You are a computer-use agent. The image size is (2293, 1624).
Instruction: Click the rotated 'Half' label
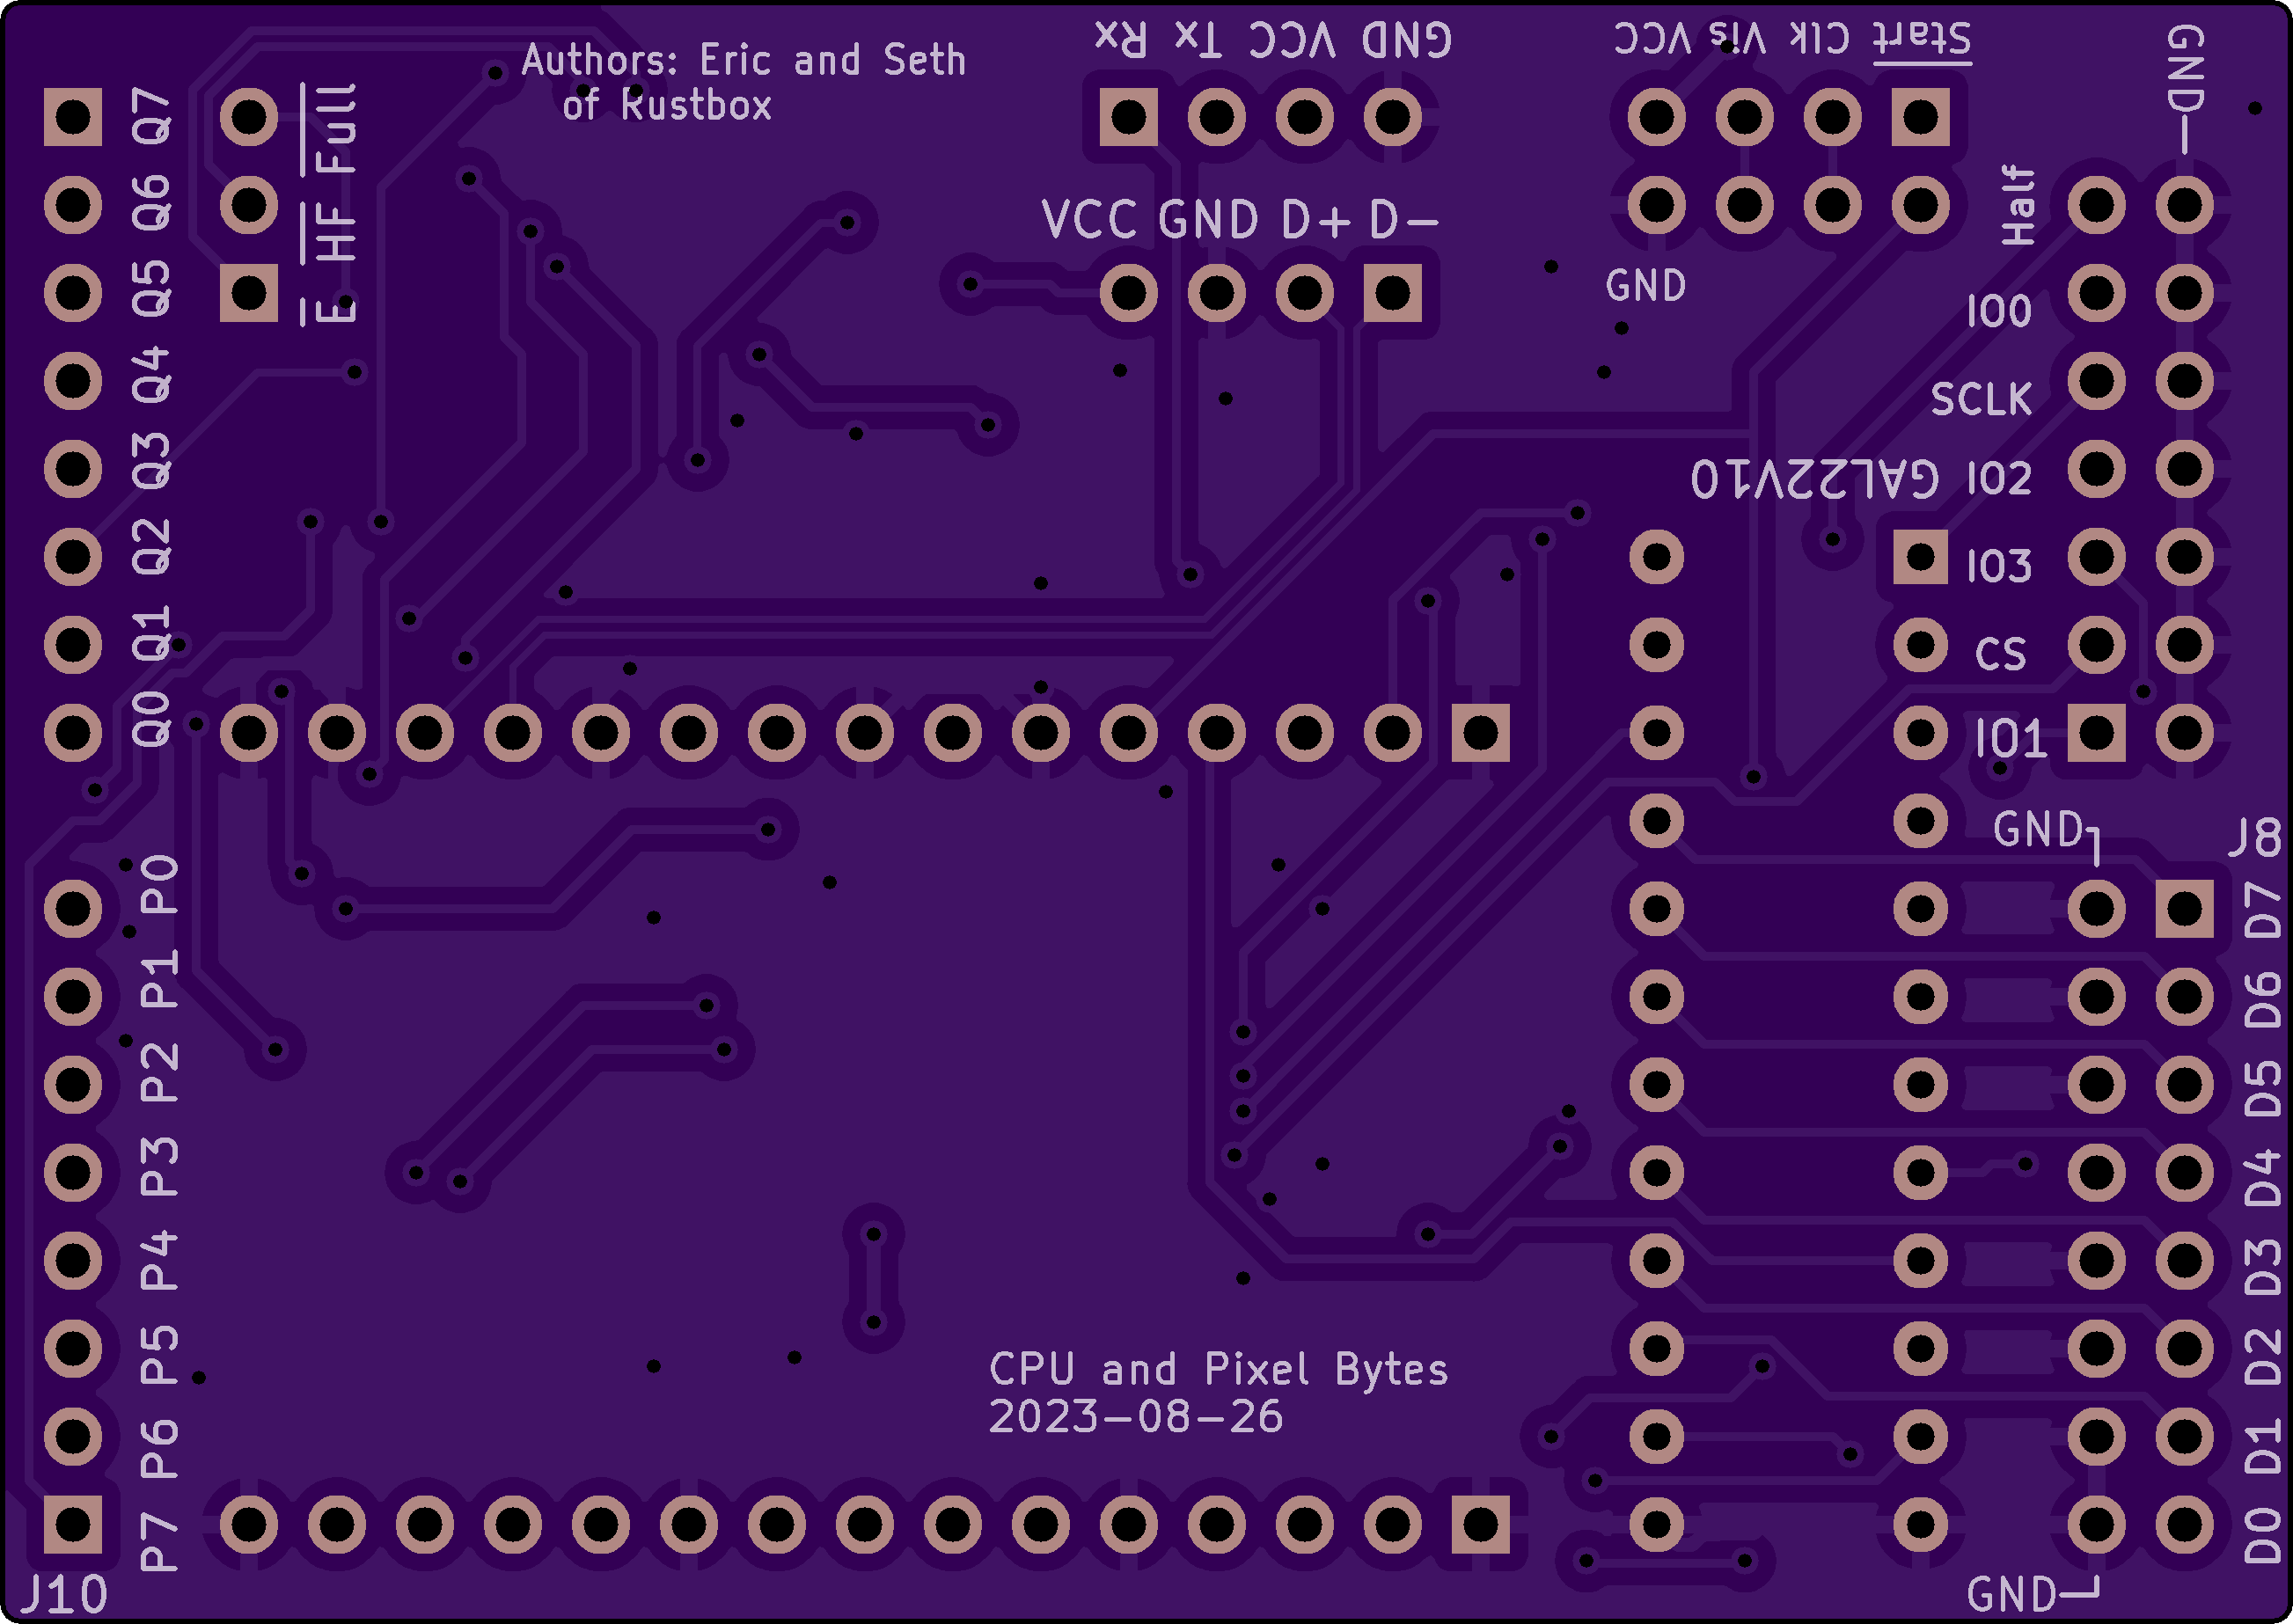(x=2018, y=206)
